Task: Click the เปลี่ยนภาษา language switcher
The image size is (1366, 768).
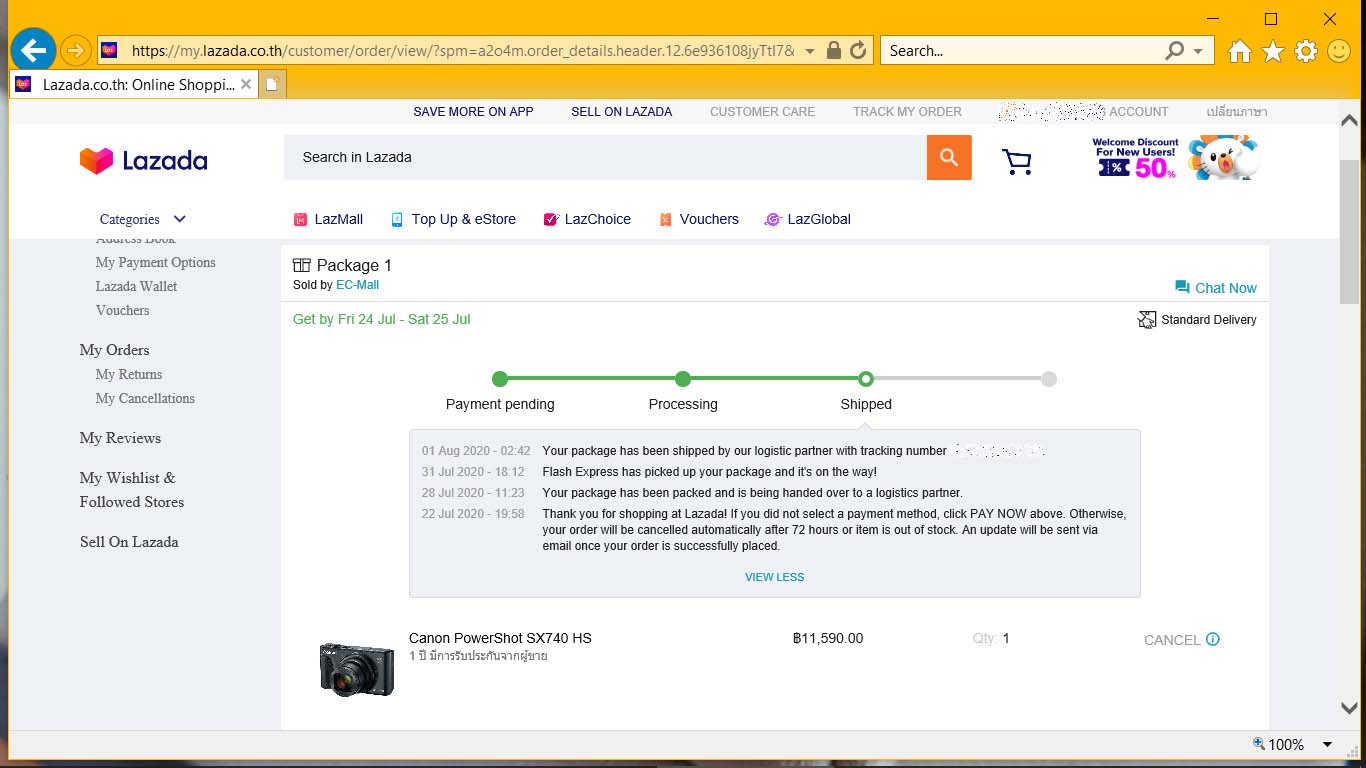Action: (x=1237, y=112)
